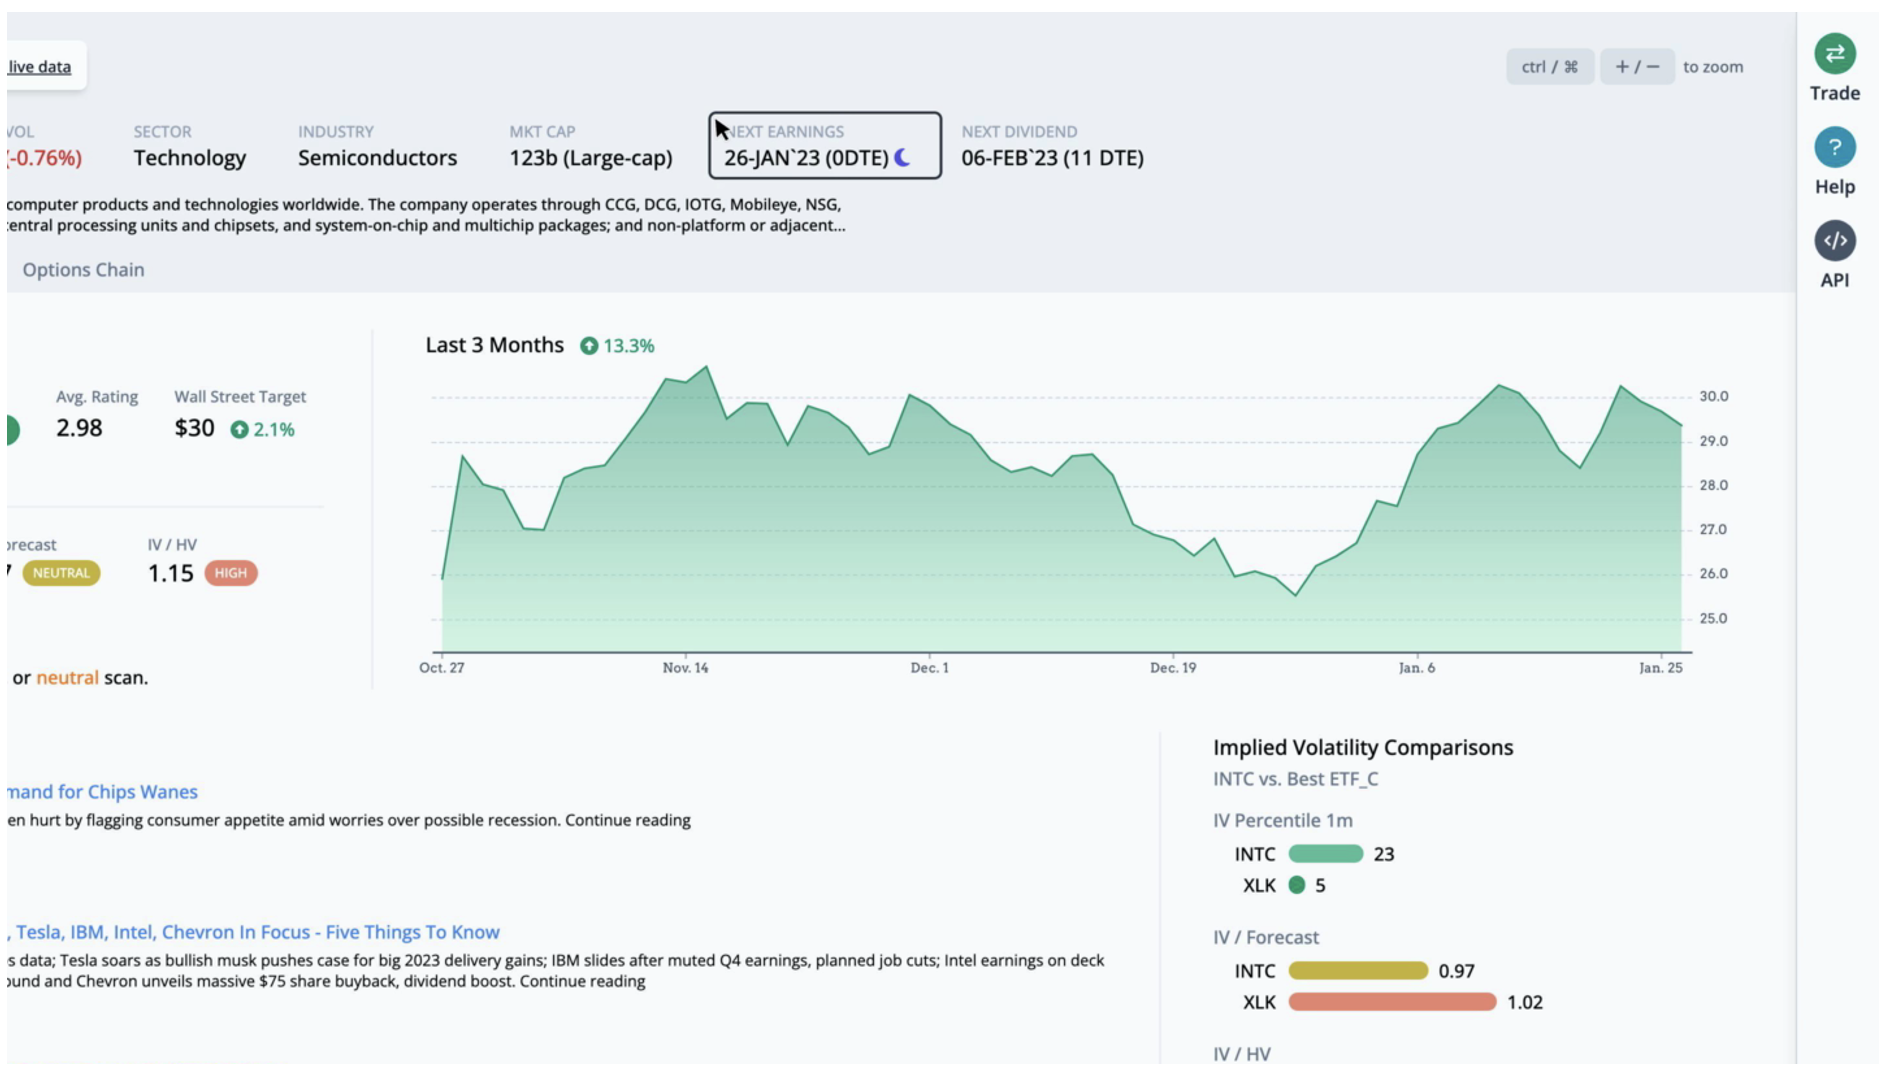
Task: Switch to the Options Chain tab
Action: click(84, 269)
